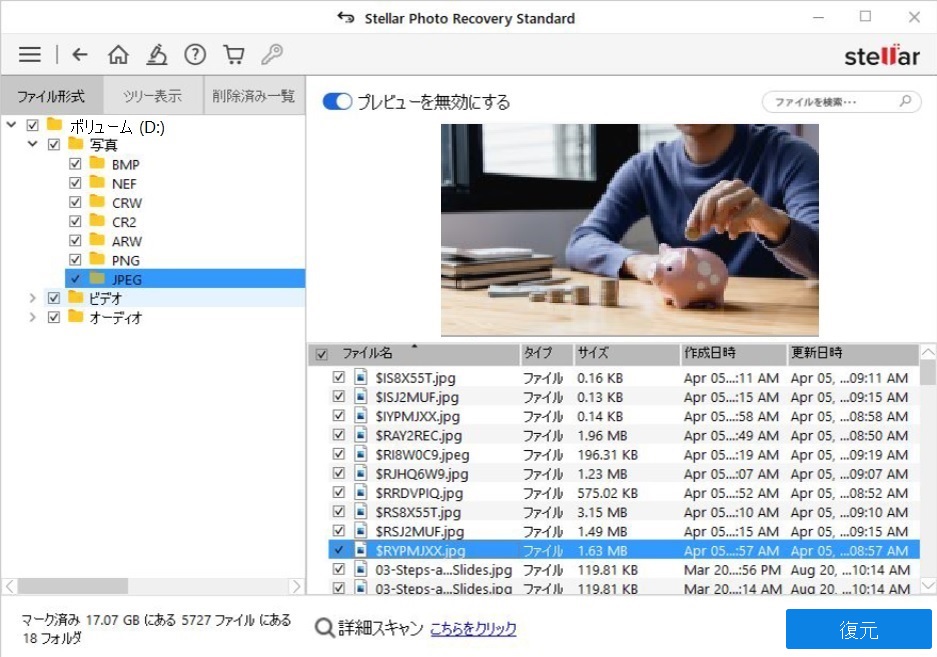Go back using the left arrow icon
This screenshot has height=657, width=937.
[79, 54]
